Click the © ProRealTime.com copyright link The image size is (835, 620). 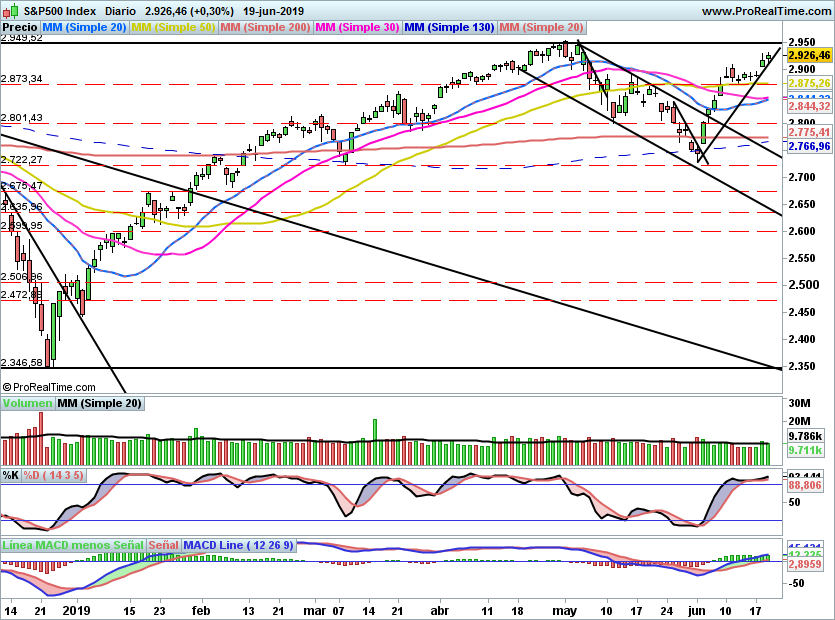tap(52, 387)
